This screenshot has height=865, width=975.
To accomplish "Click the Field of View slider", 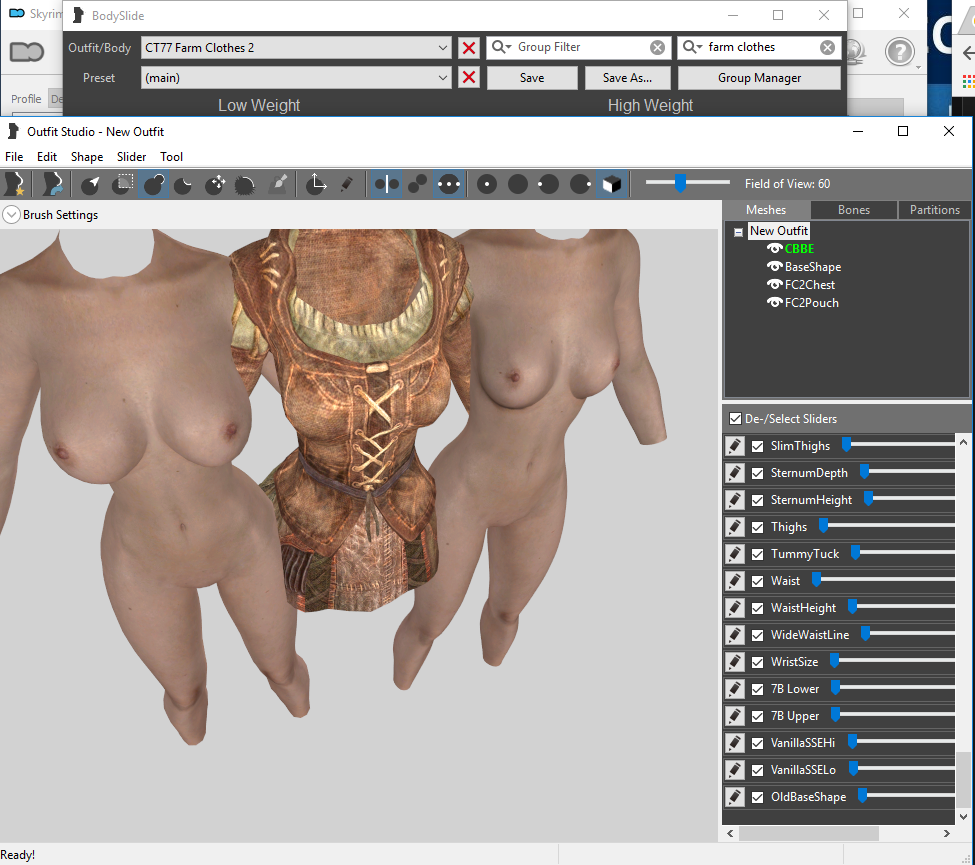I will [687, 183].
